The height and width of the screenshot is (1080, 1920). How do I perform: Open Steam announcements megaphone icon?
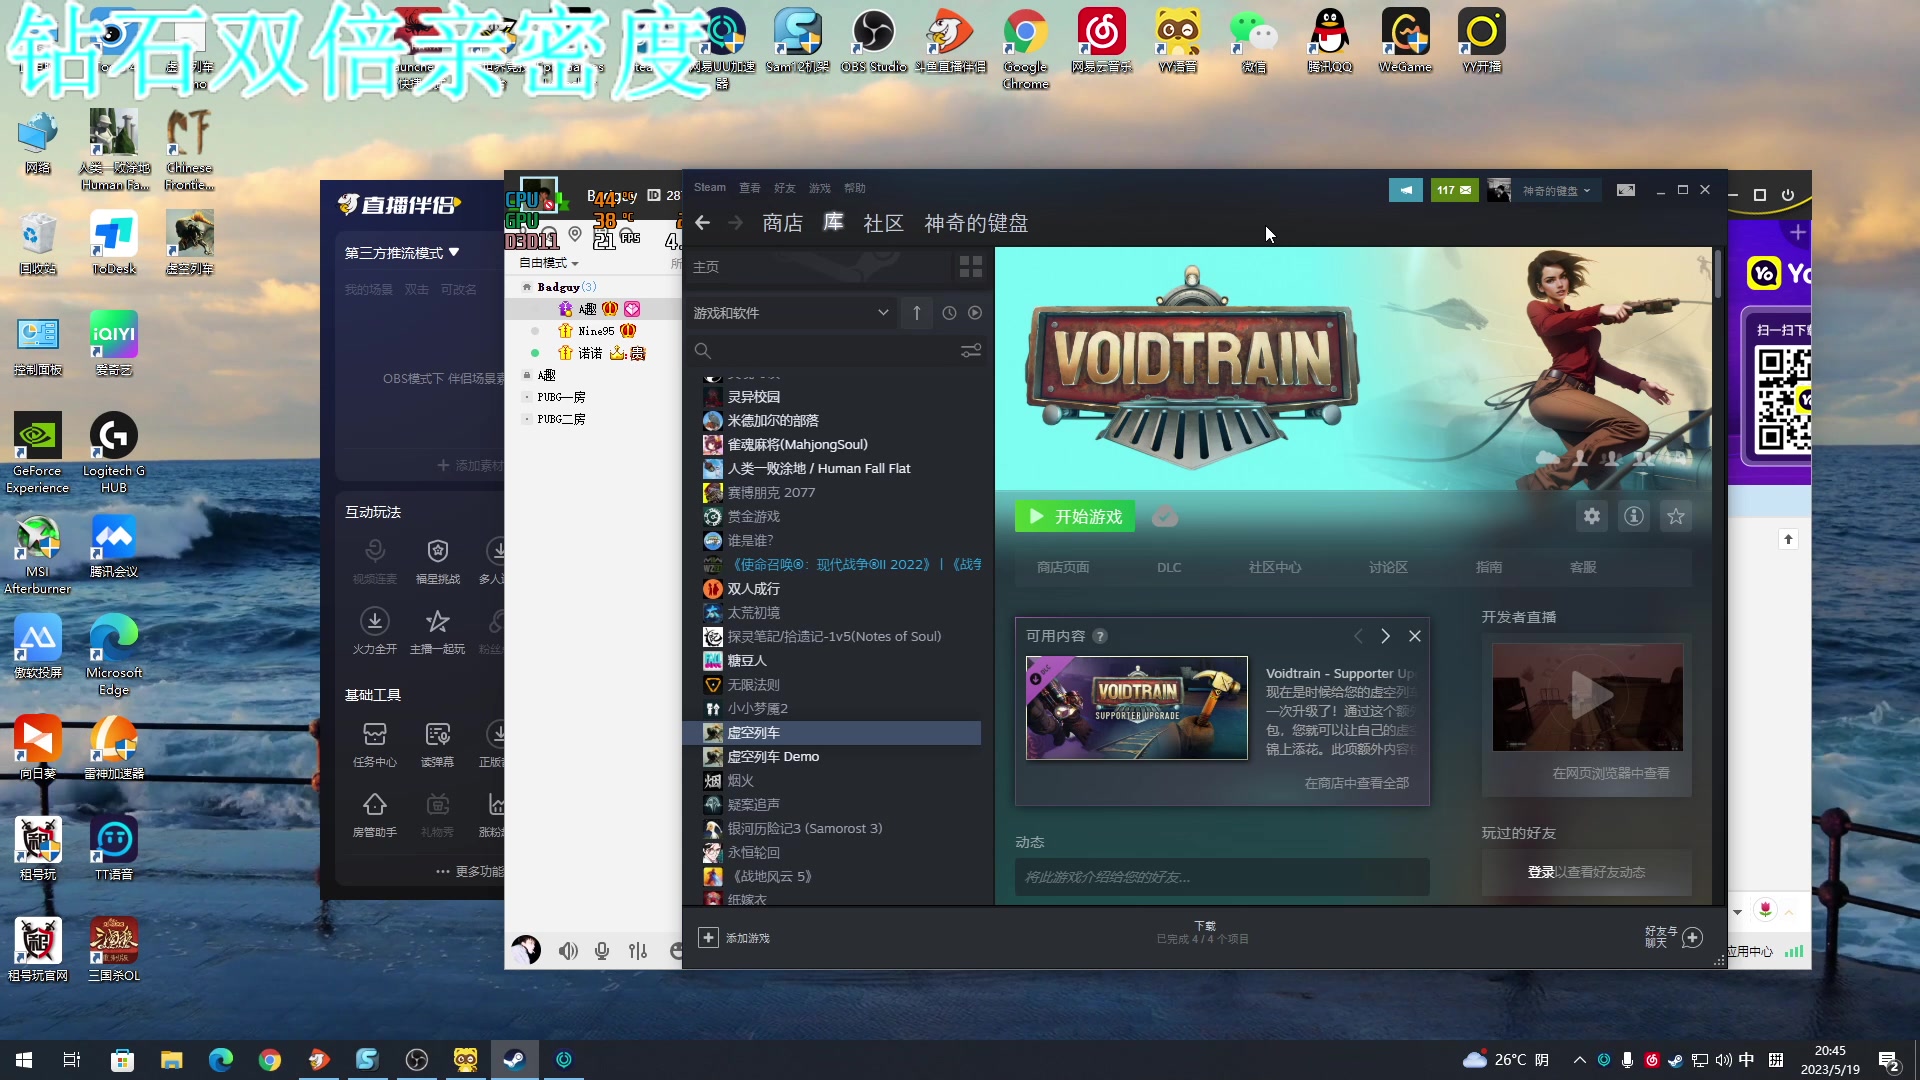(1405, 190)
